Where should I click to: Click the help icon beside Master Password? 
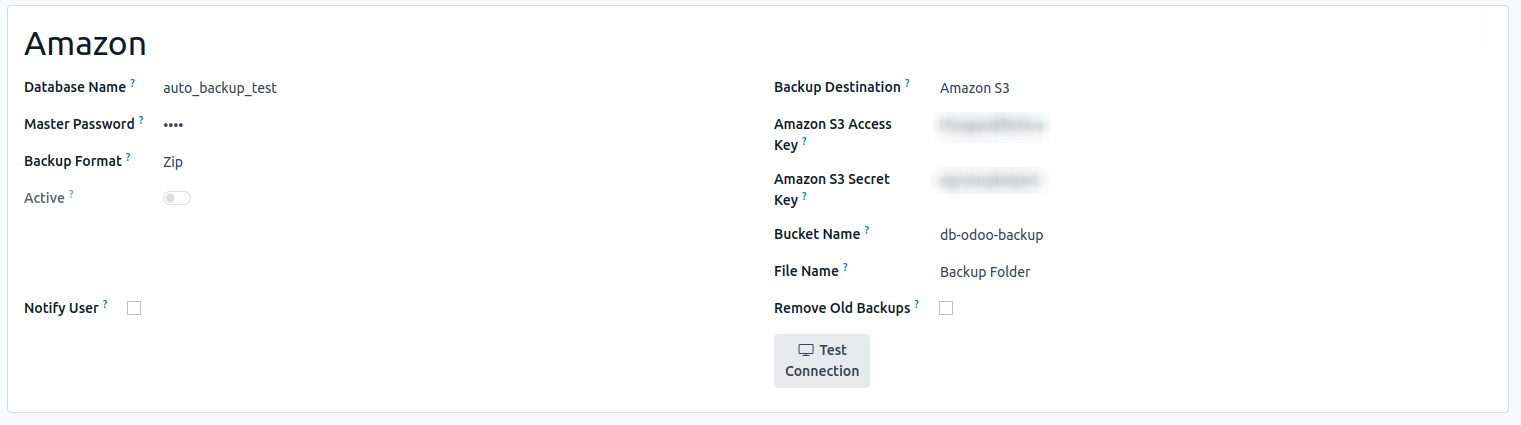point(141,121)
